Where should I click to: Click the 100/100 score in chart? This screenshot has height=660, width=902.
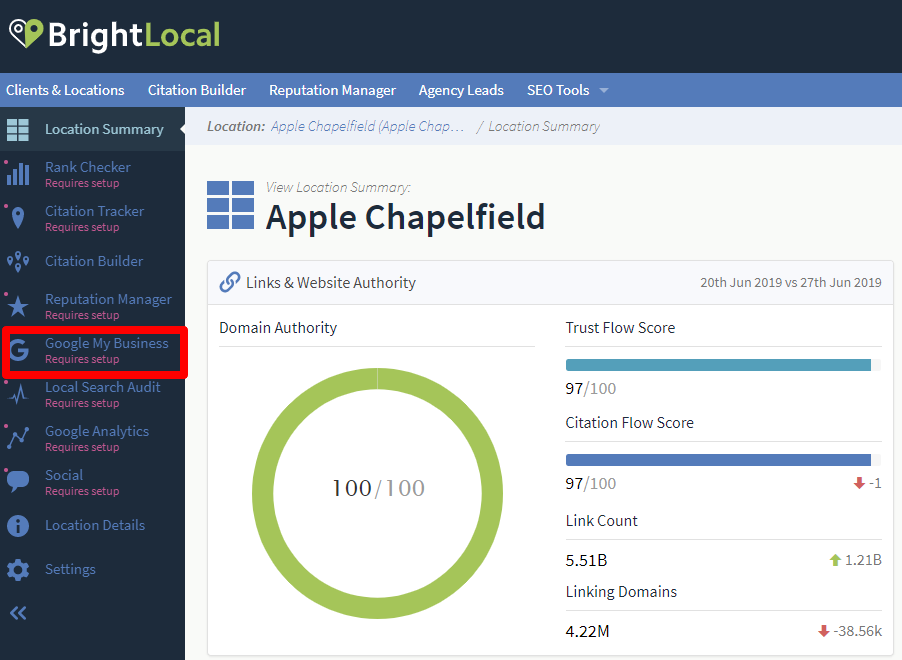[379, 489]
